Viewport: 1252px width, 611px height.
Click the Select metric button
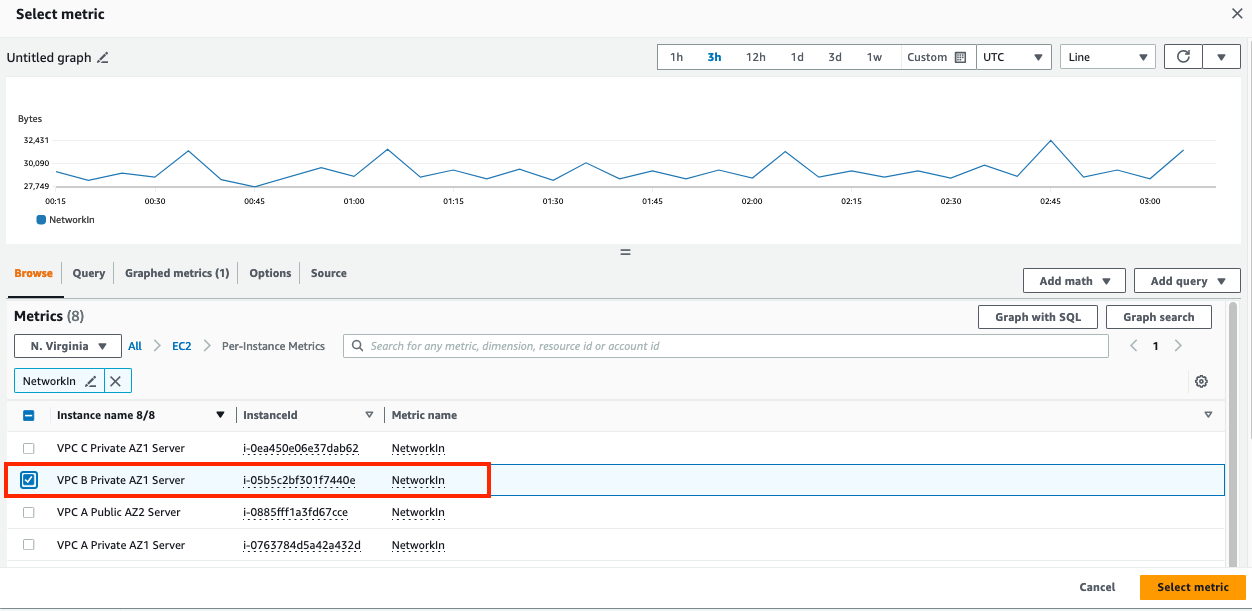[x=1193, y=587]
